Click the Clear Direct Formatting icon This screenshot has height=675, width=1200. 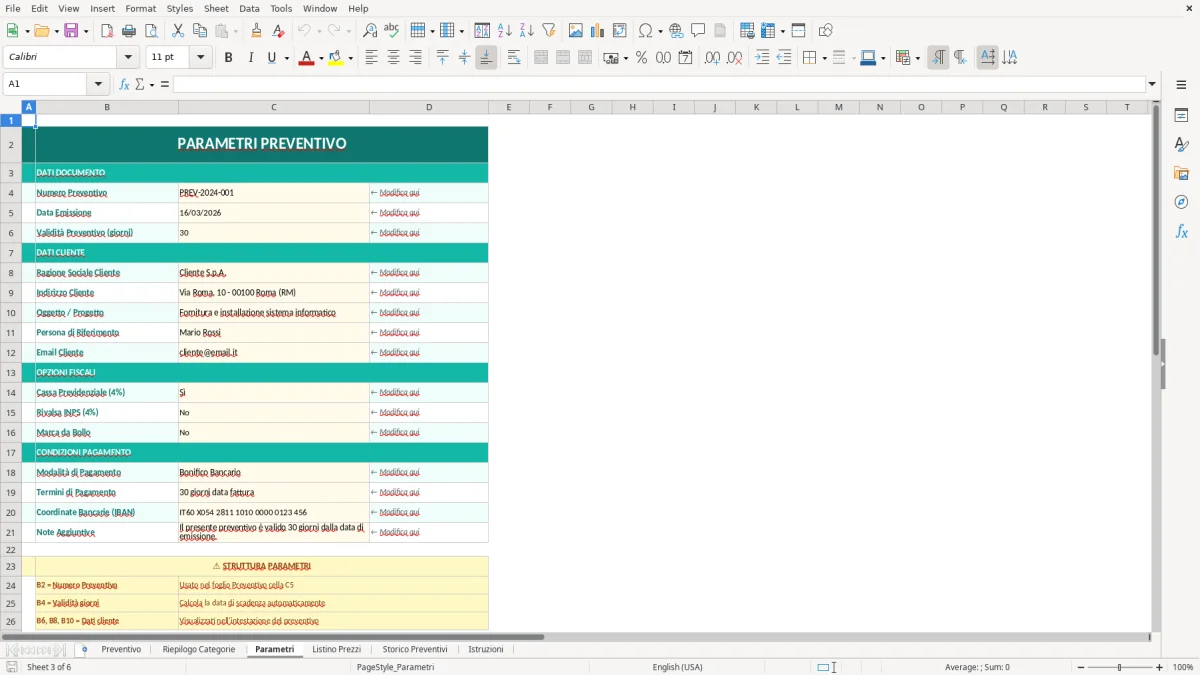click(x=279, y=31)
